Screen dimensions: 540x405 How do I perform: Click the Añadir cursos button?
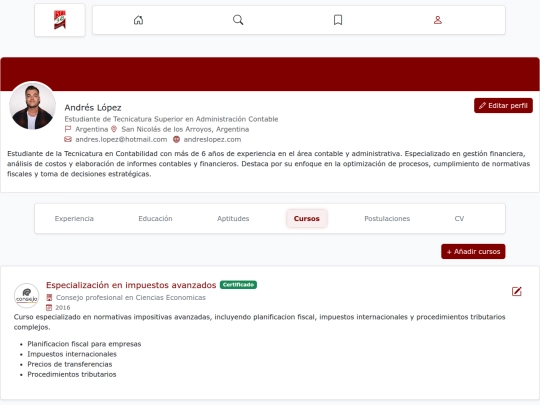tap(473, 251)
